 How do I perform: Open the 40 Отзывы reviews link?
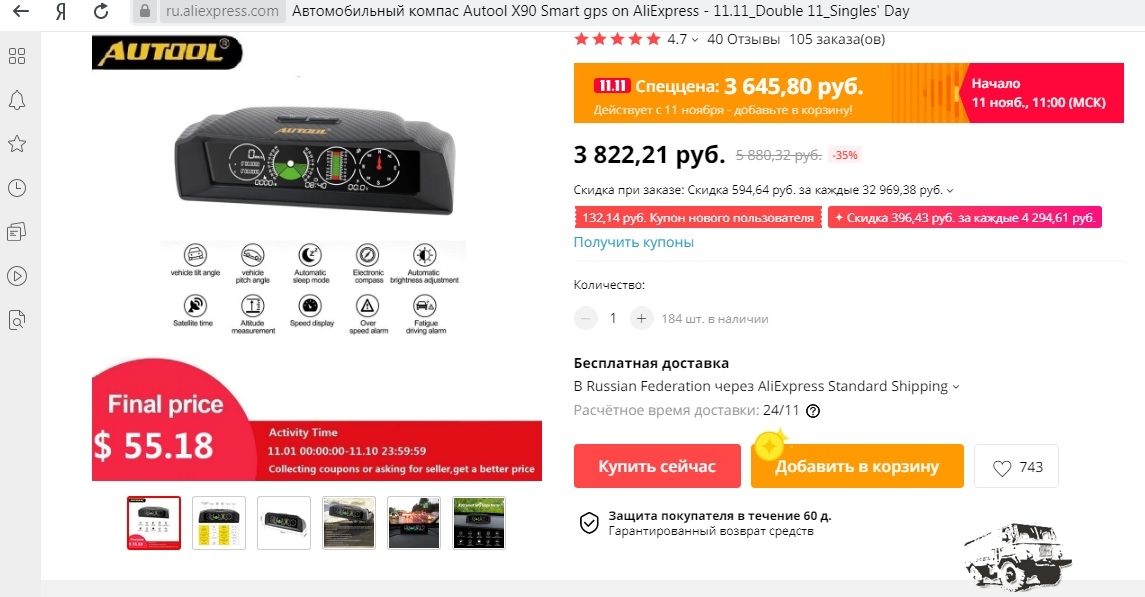pos(743,39)
